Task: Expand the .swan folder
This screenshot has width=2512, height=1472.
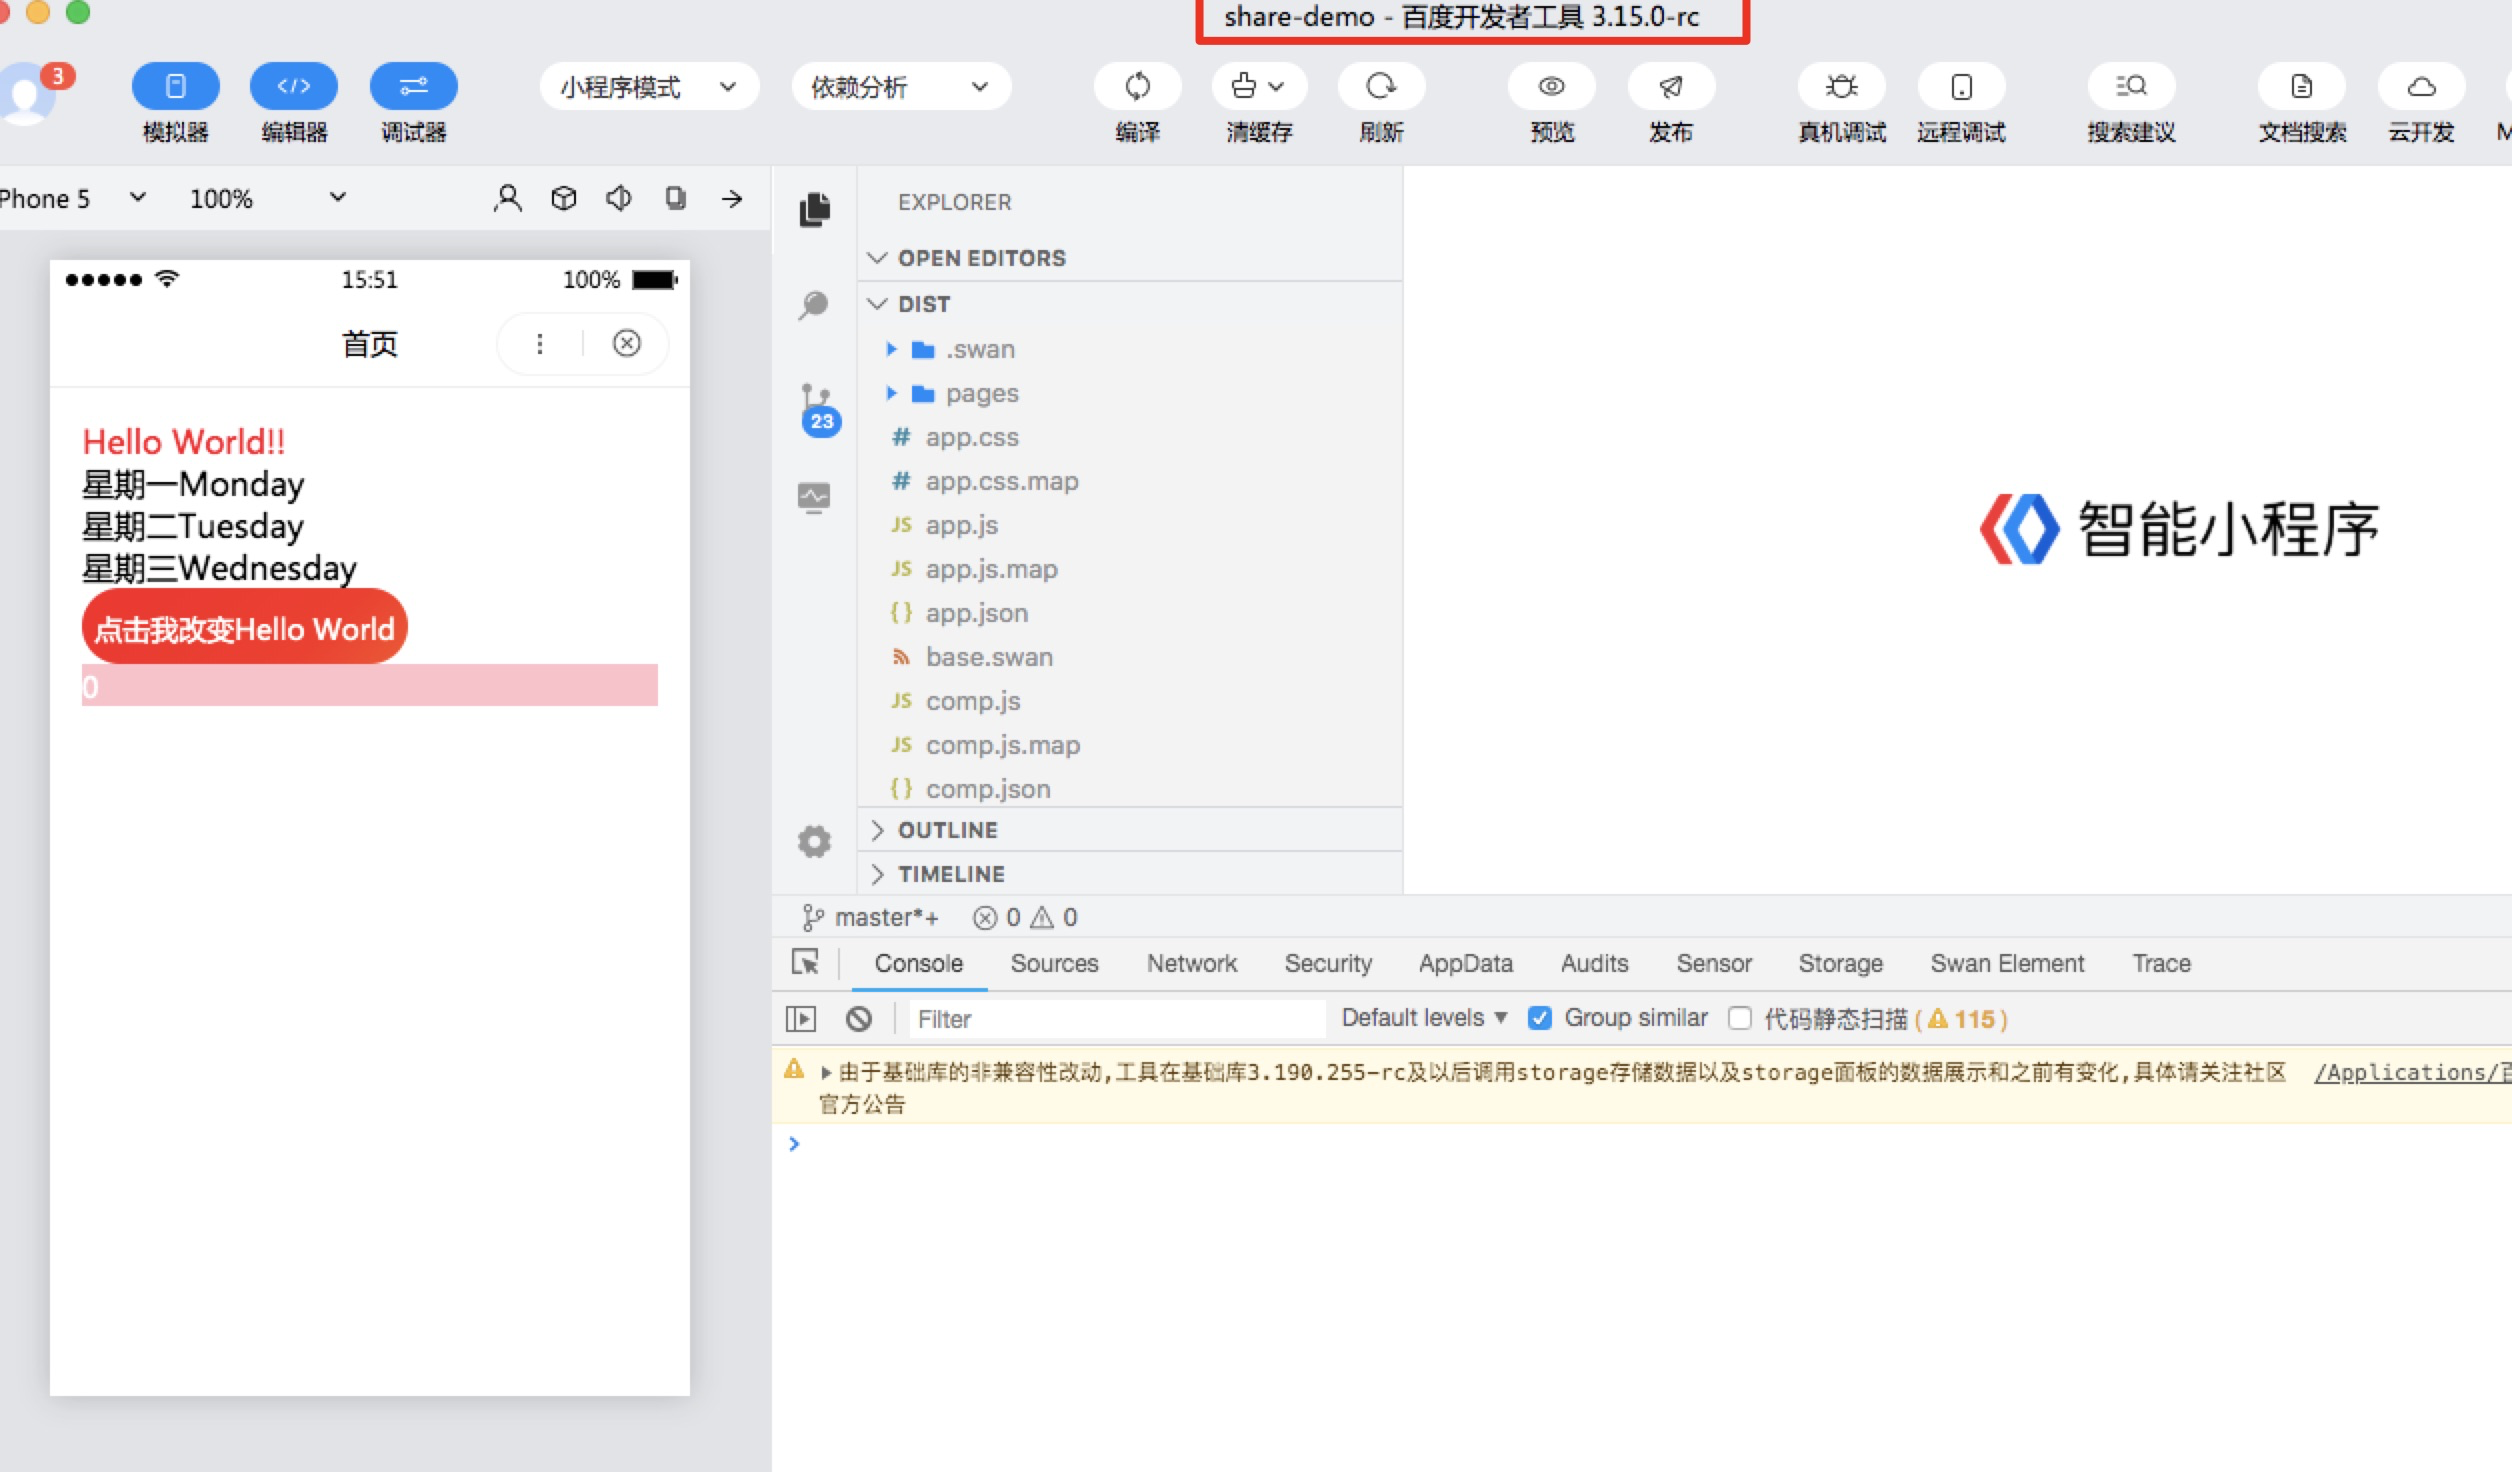Action: pyautogui.click(x=1130, y=349)
